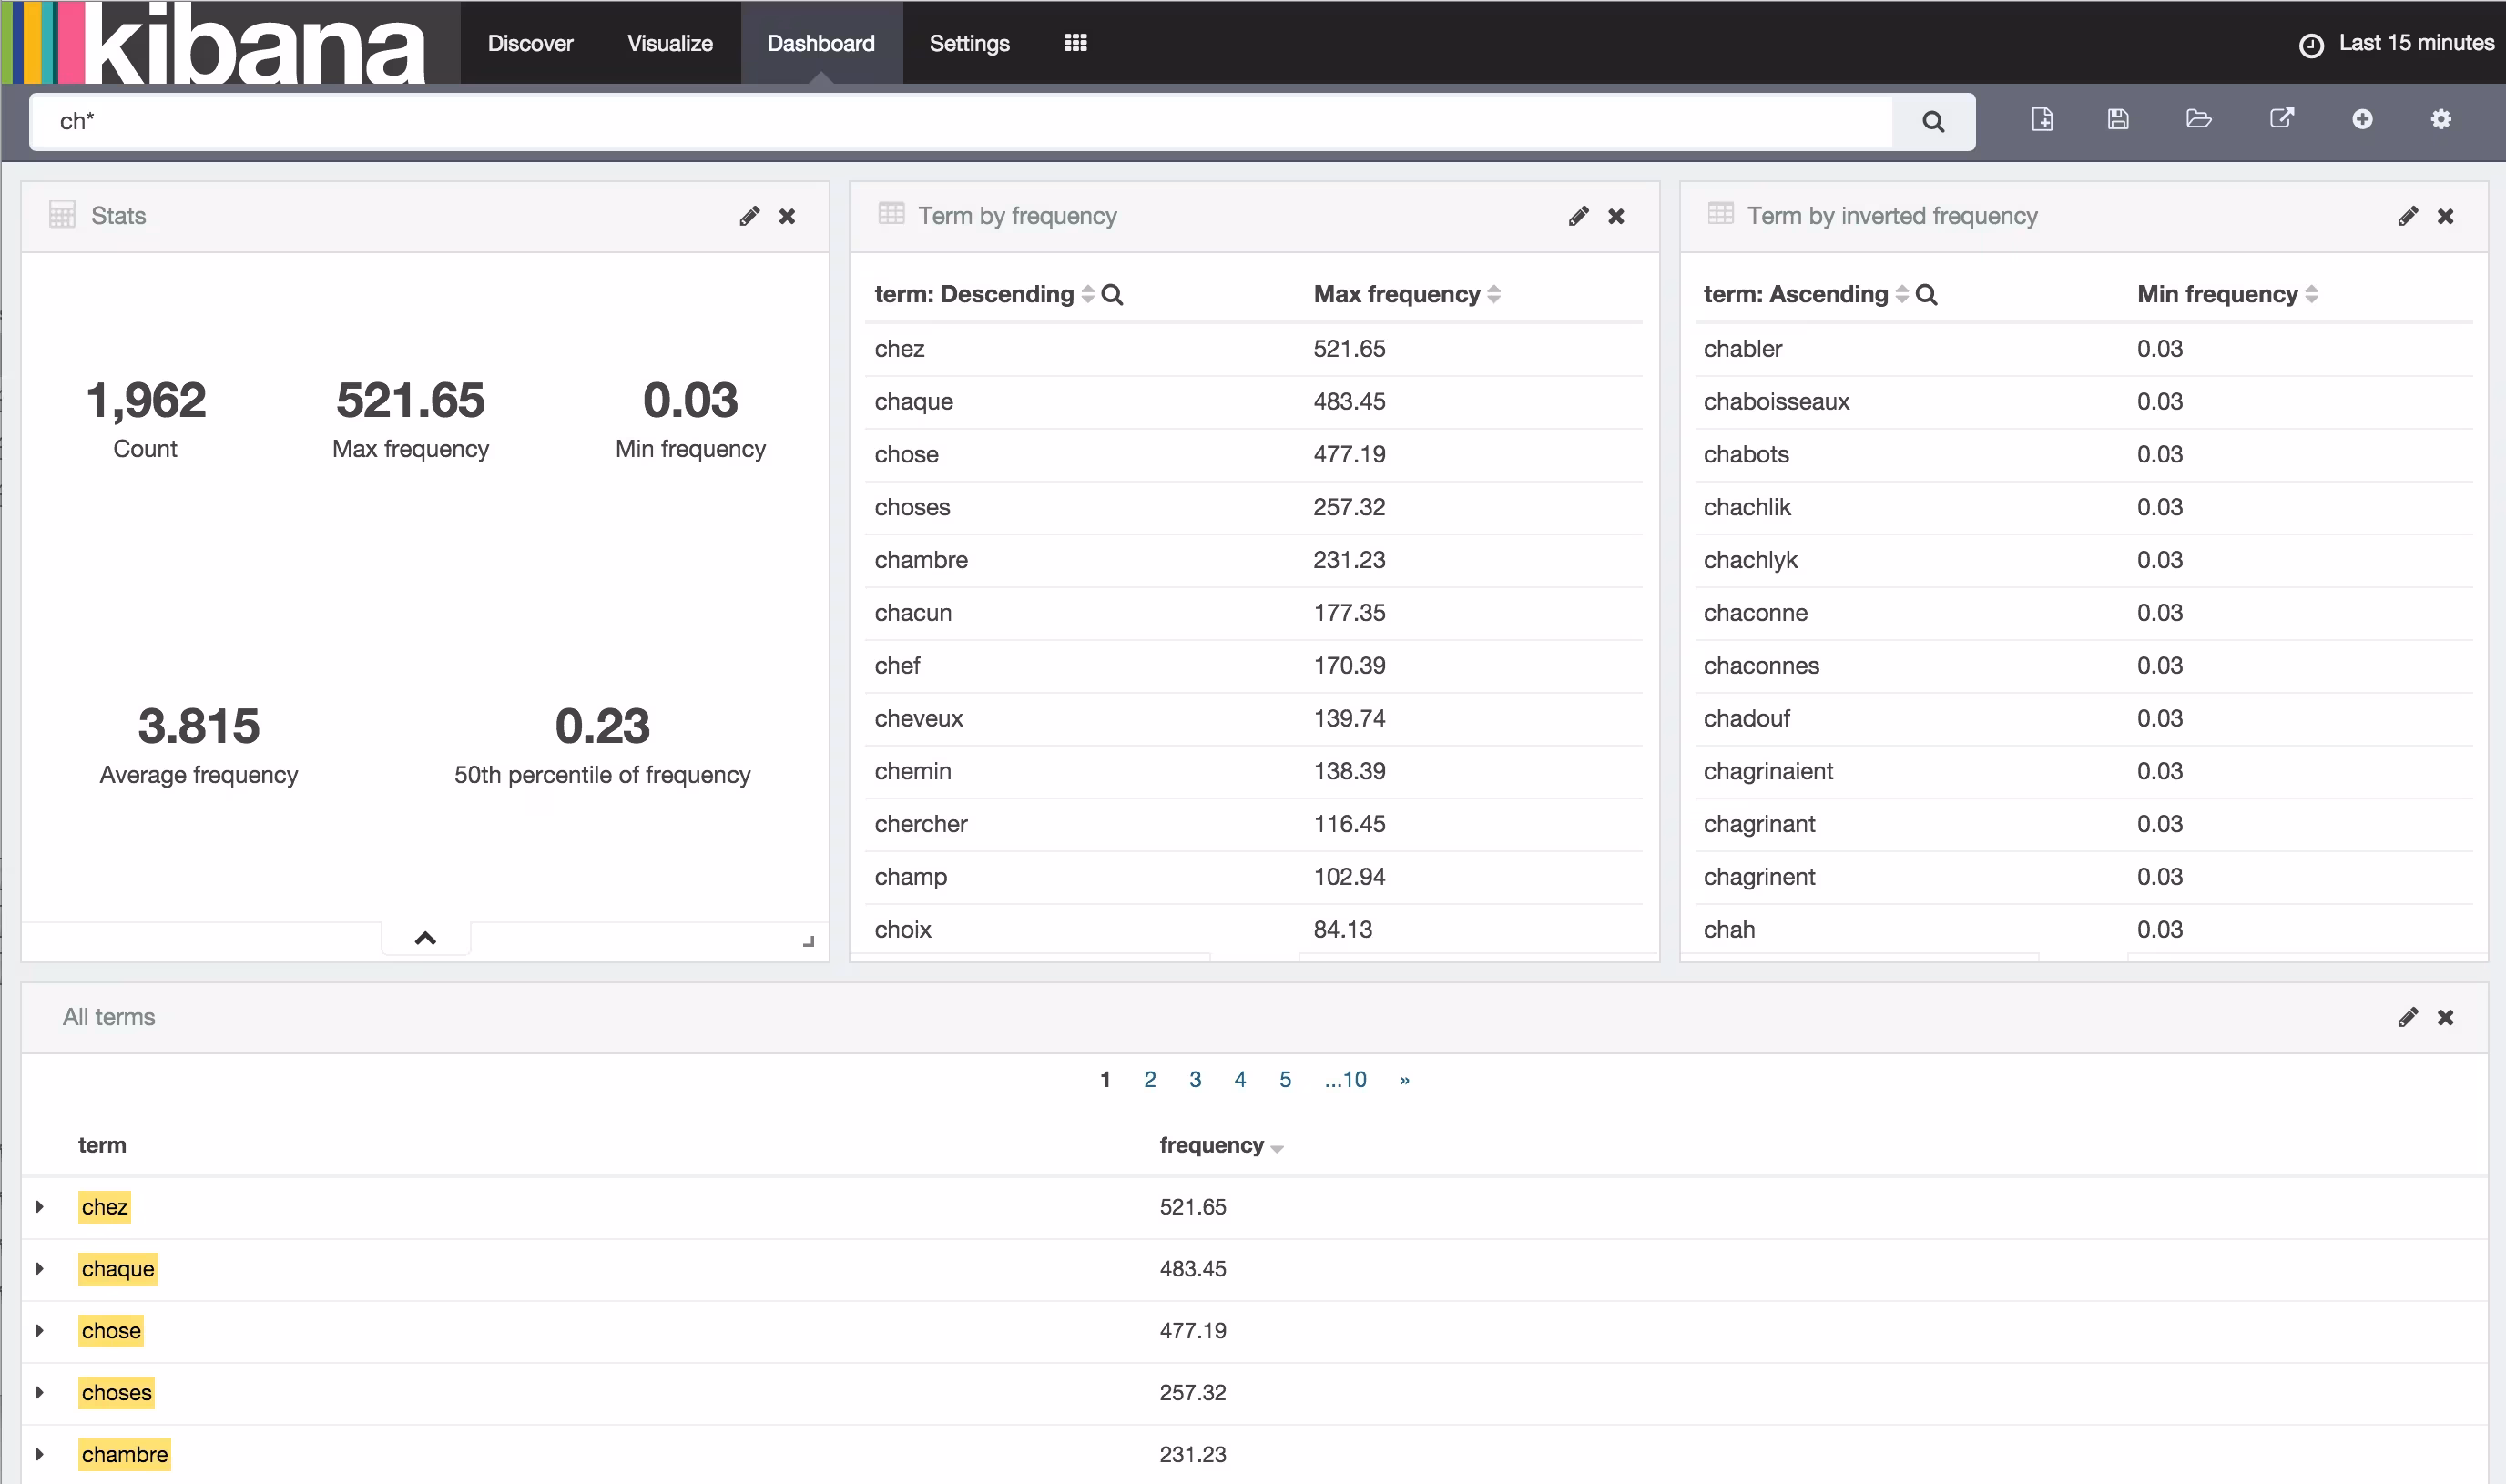The image size is (2506, 1484).
Task: Click the Save Dashboard floppy icon
Action: [x=2118, y=120]
